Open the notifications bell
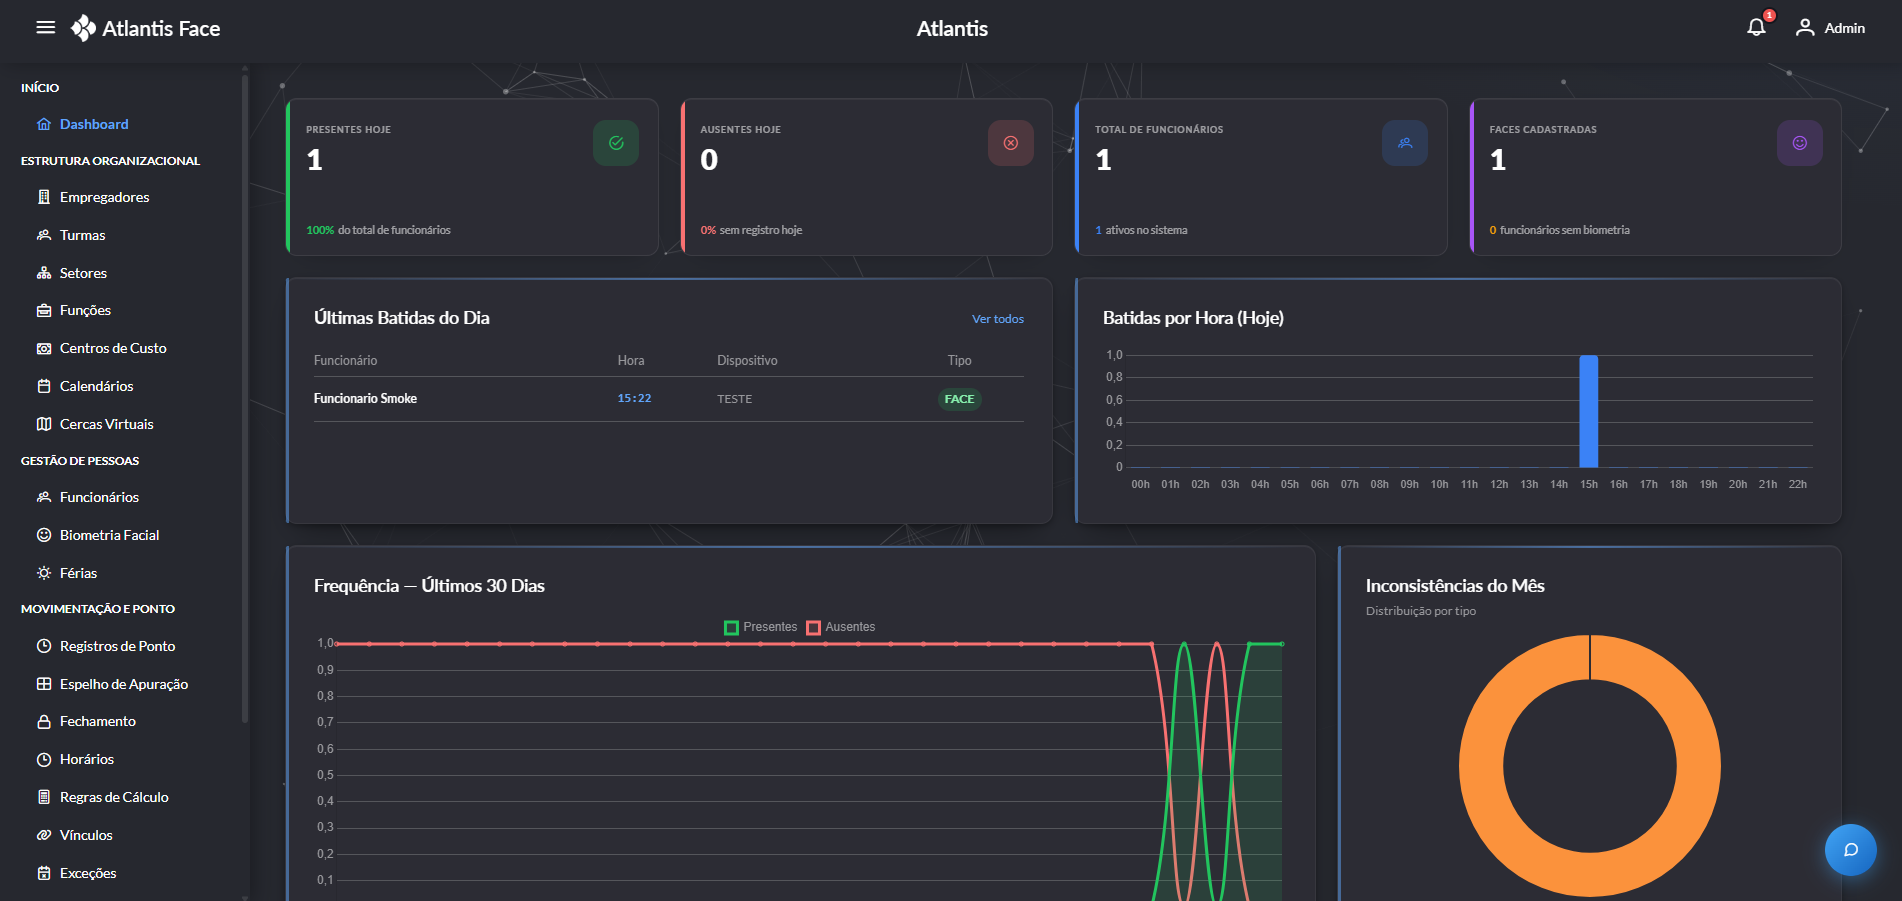This screenshot has width=1902, height=901. pos(1756,28)
